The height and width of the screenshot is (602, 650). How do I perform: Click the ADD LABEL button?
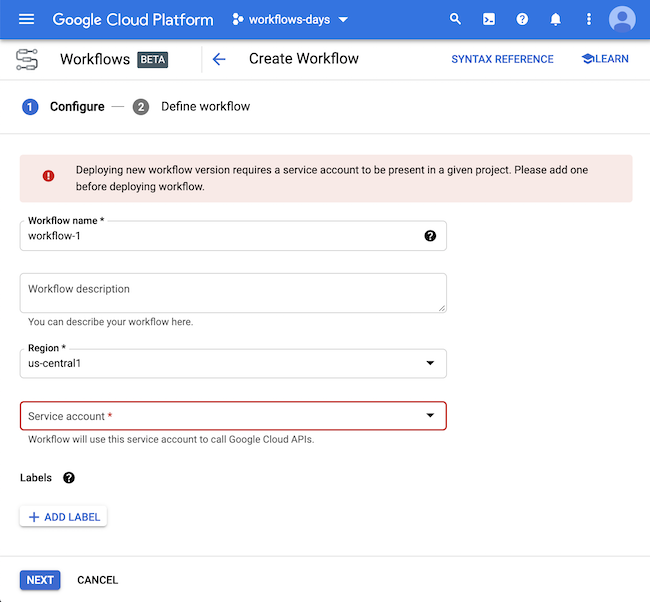pos(63,517)
